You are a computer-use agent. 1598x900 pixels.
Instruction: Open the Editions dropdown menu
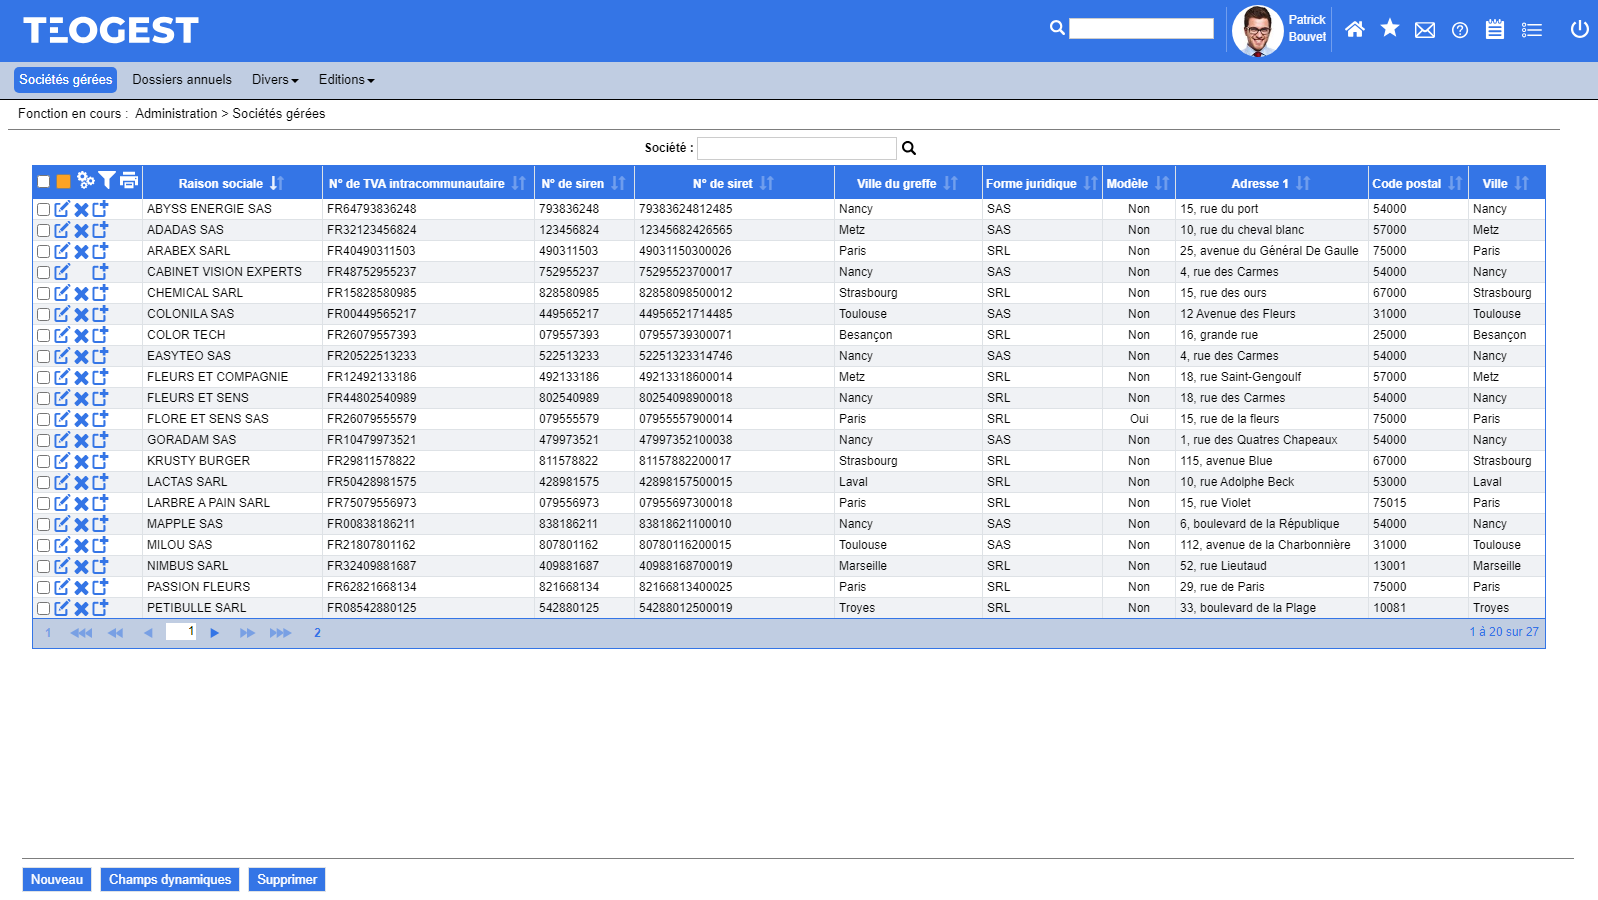(346, 80)
